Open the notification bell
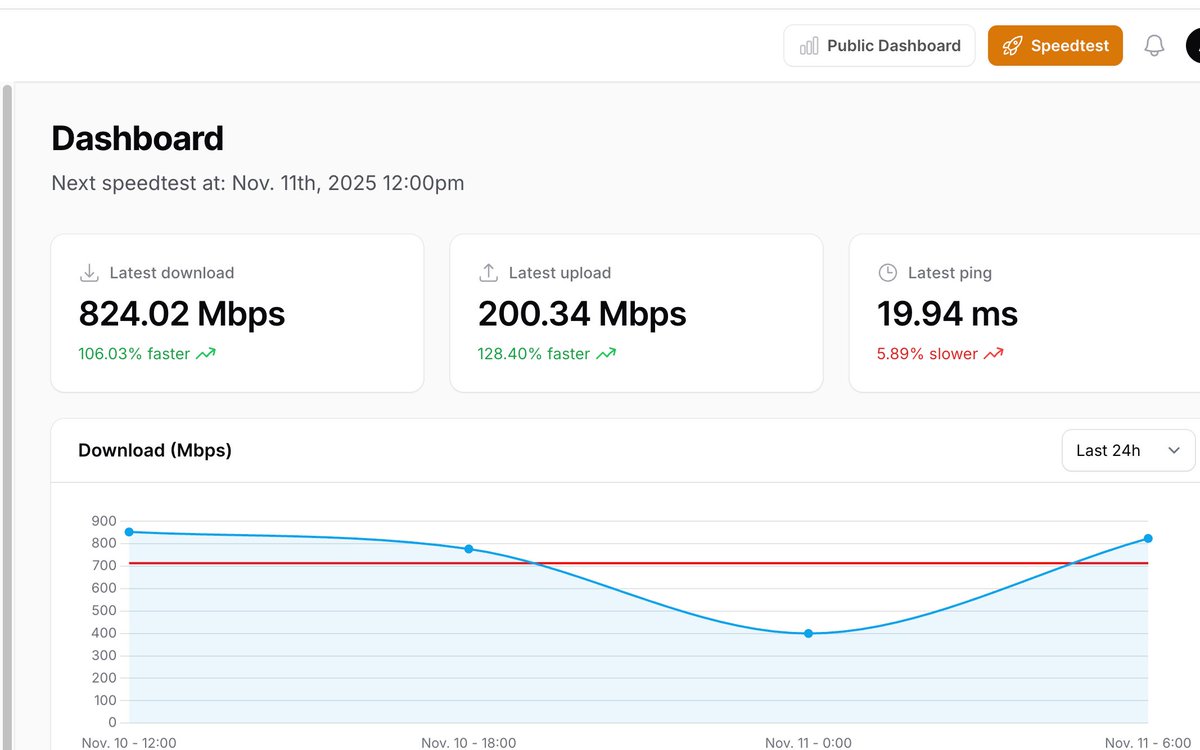This screenshot has width=1200, height=750. (1154, 45)
